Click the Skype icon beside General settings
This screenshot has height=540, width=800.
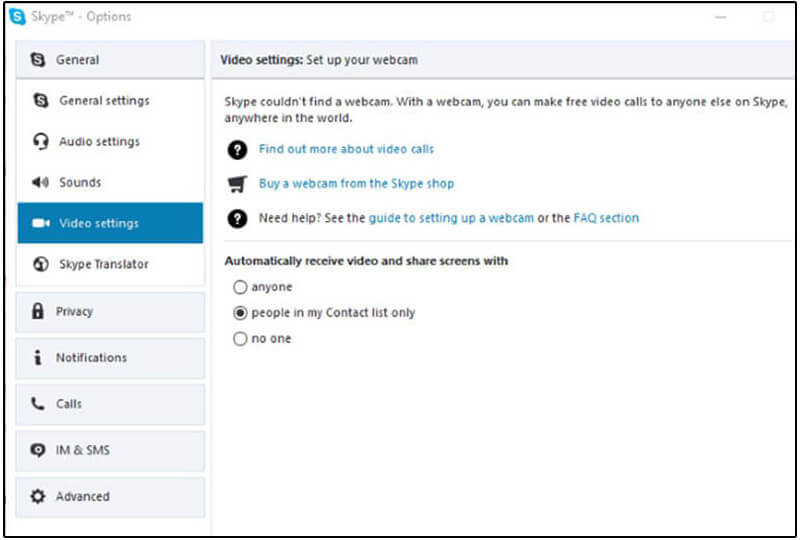(x=41, y=100)
